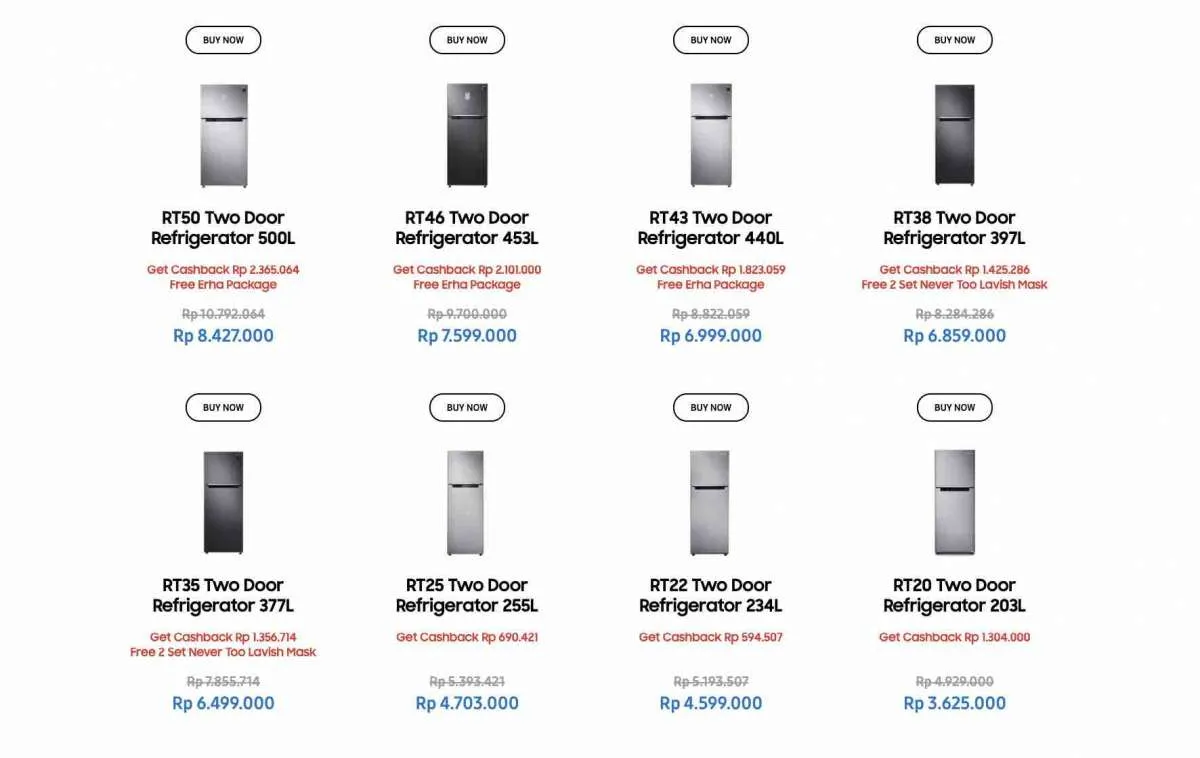Open the RT50 Two Door Refrigerator 500L title
Viewport: 1200px width, 758px height.
tap(223, 228)
